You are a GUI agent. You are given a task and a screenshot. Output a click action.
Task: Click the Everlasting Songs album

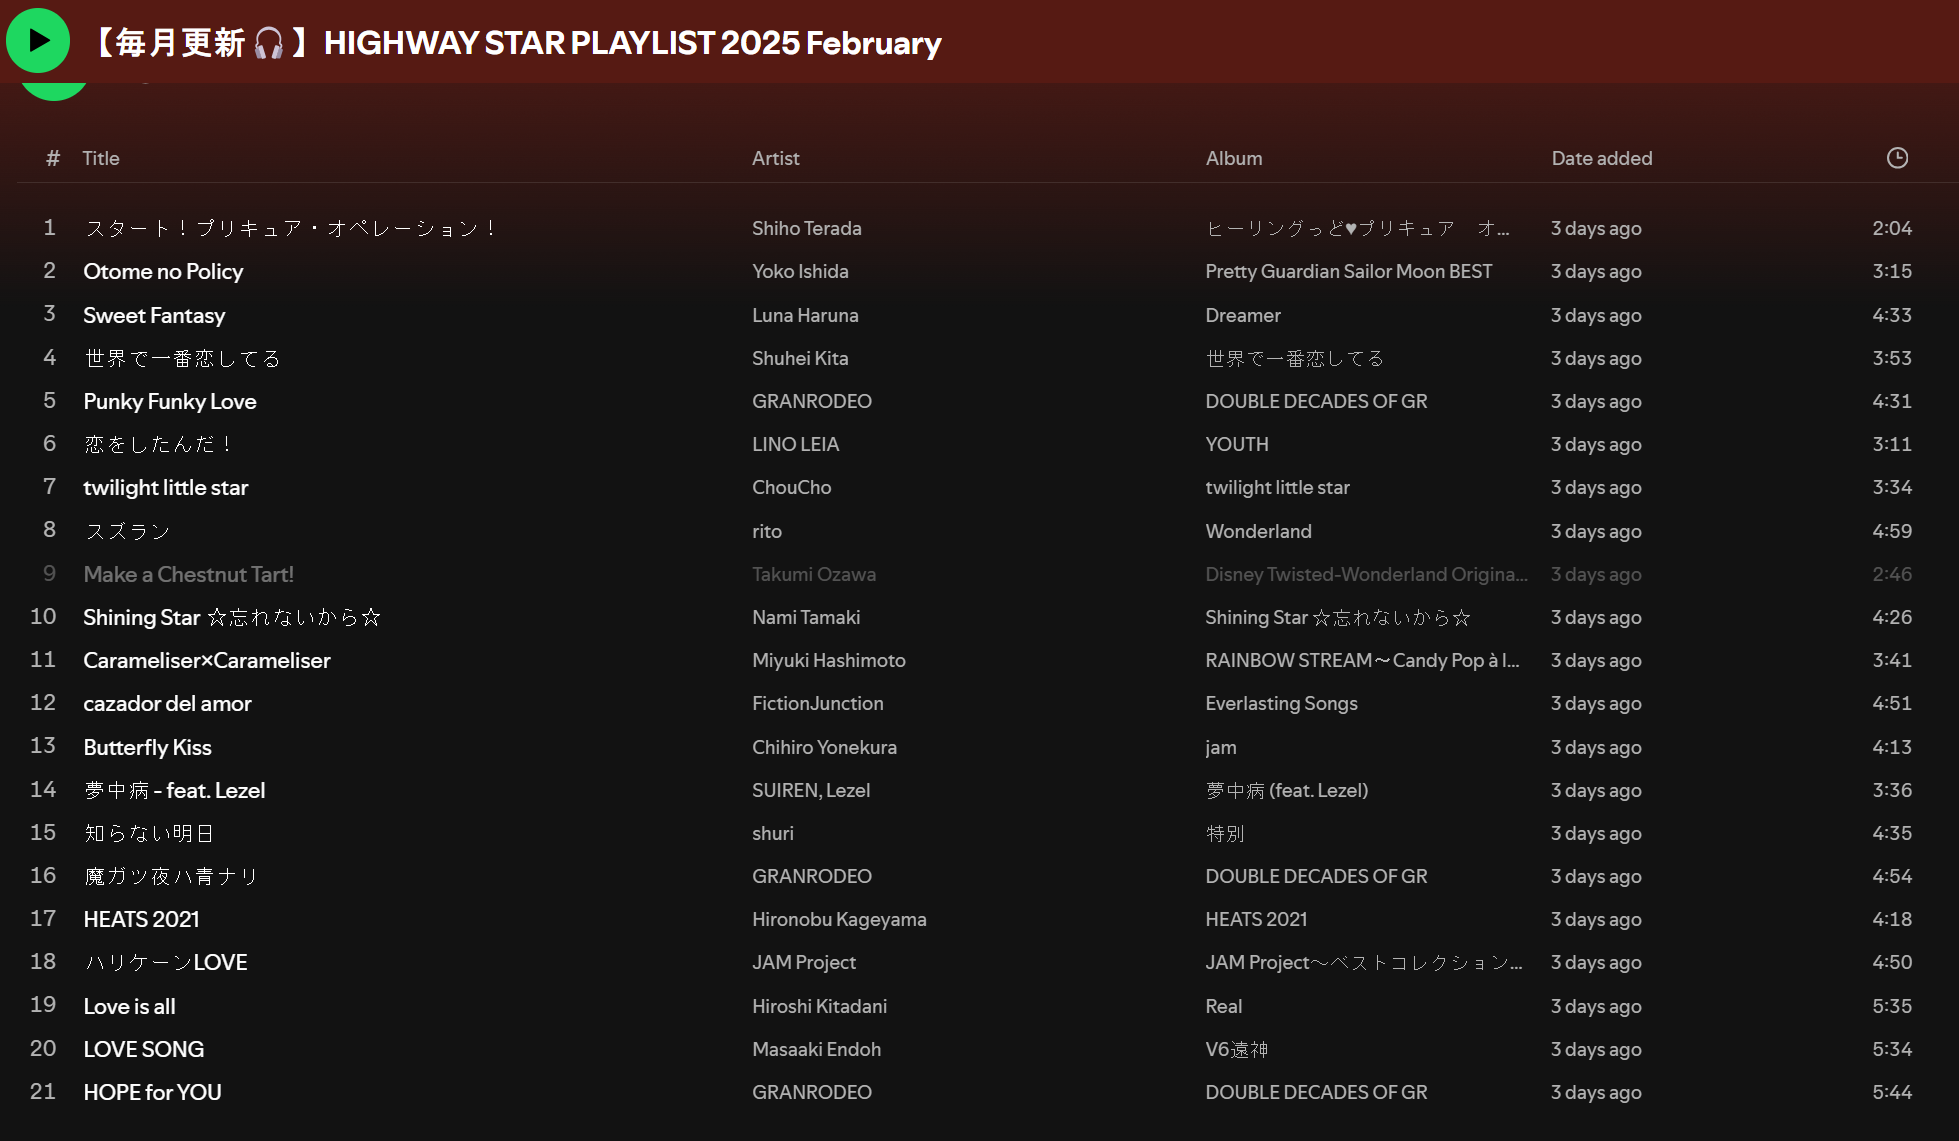point(1281,703)
